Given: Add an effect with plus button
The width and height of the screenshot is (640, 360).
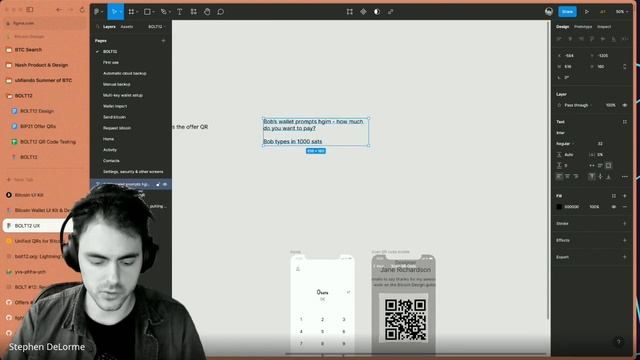Looking at the screenshot, I should [x=624, y=240].
